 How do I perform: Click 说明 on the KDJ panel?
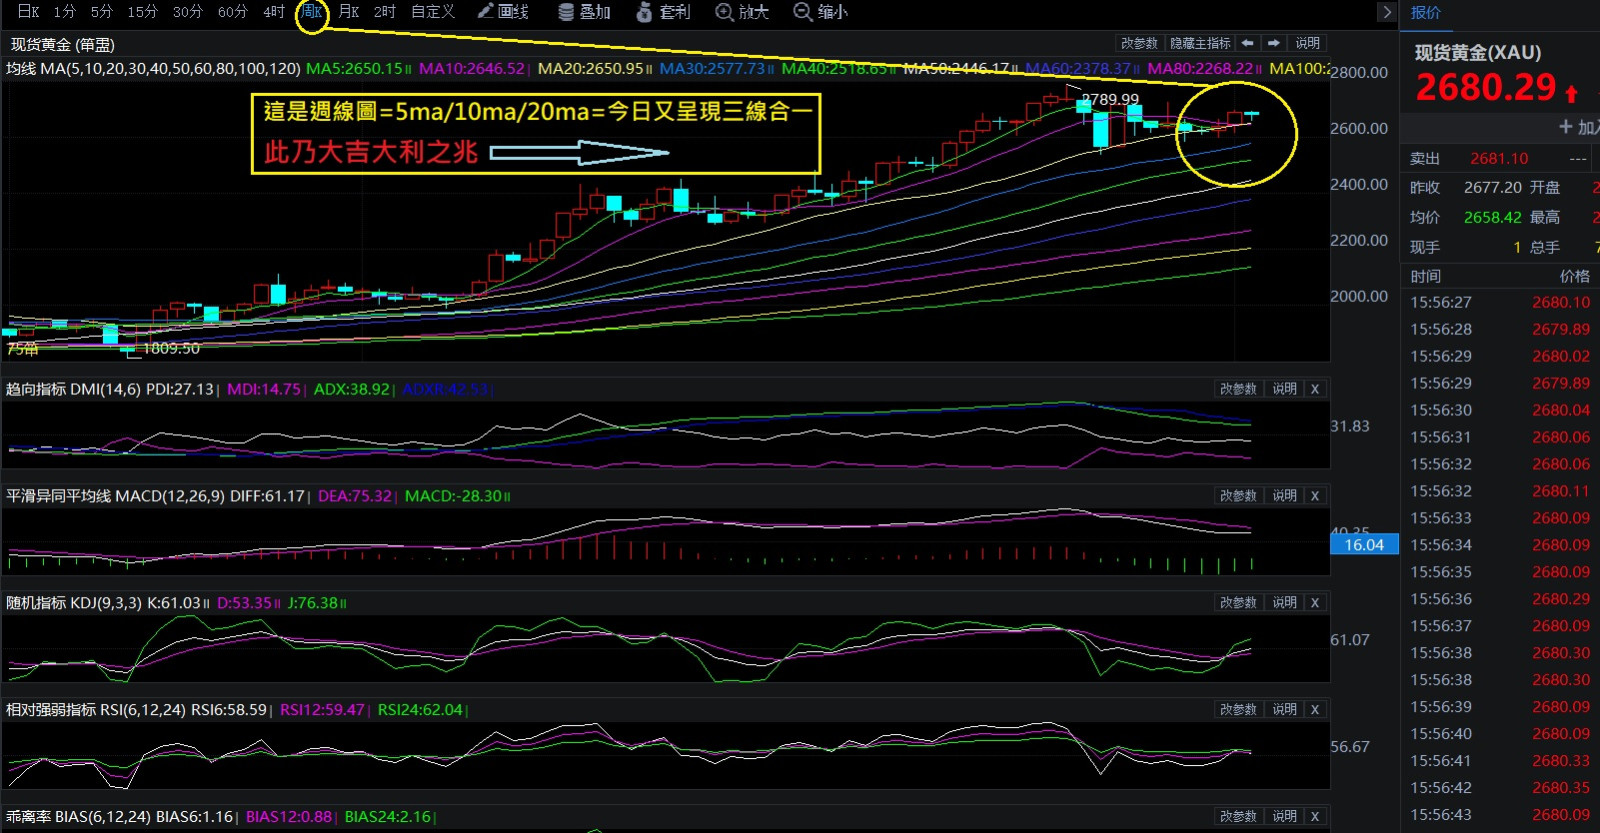point(1284,603)
